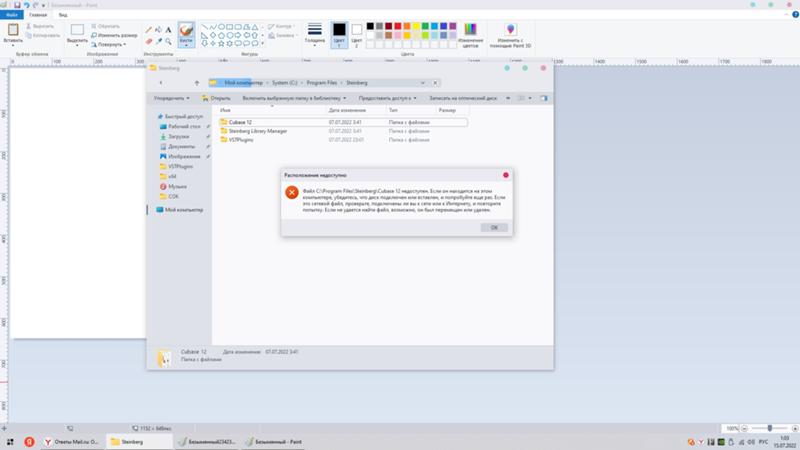
Task: Select the Text tool in Paint
Action: 168,30
